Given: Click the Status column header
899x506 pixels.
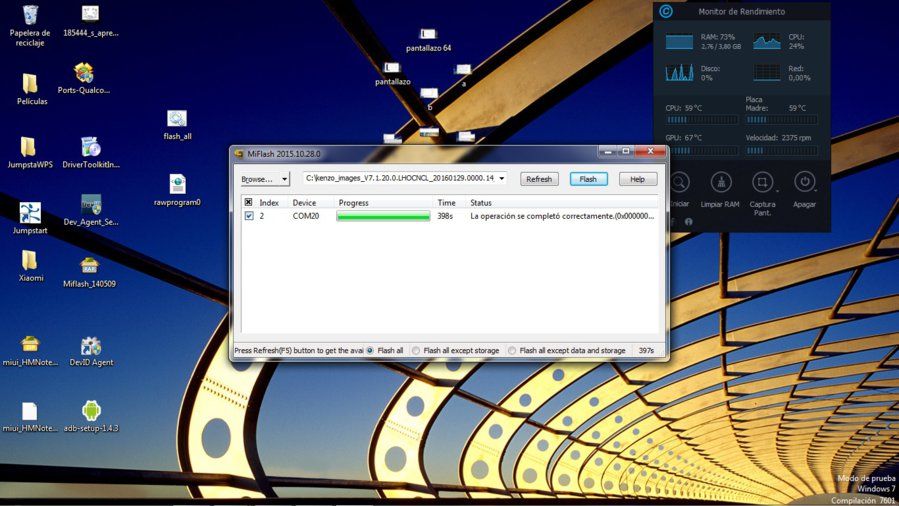Looking at the screenshot, I should coord(562,203).
